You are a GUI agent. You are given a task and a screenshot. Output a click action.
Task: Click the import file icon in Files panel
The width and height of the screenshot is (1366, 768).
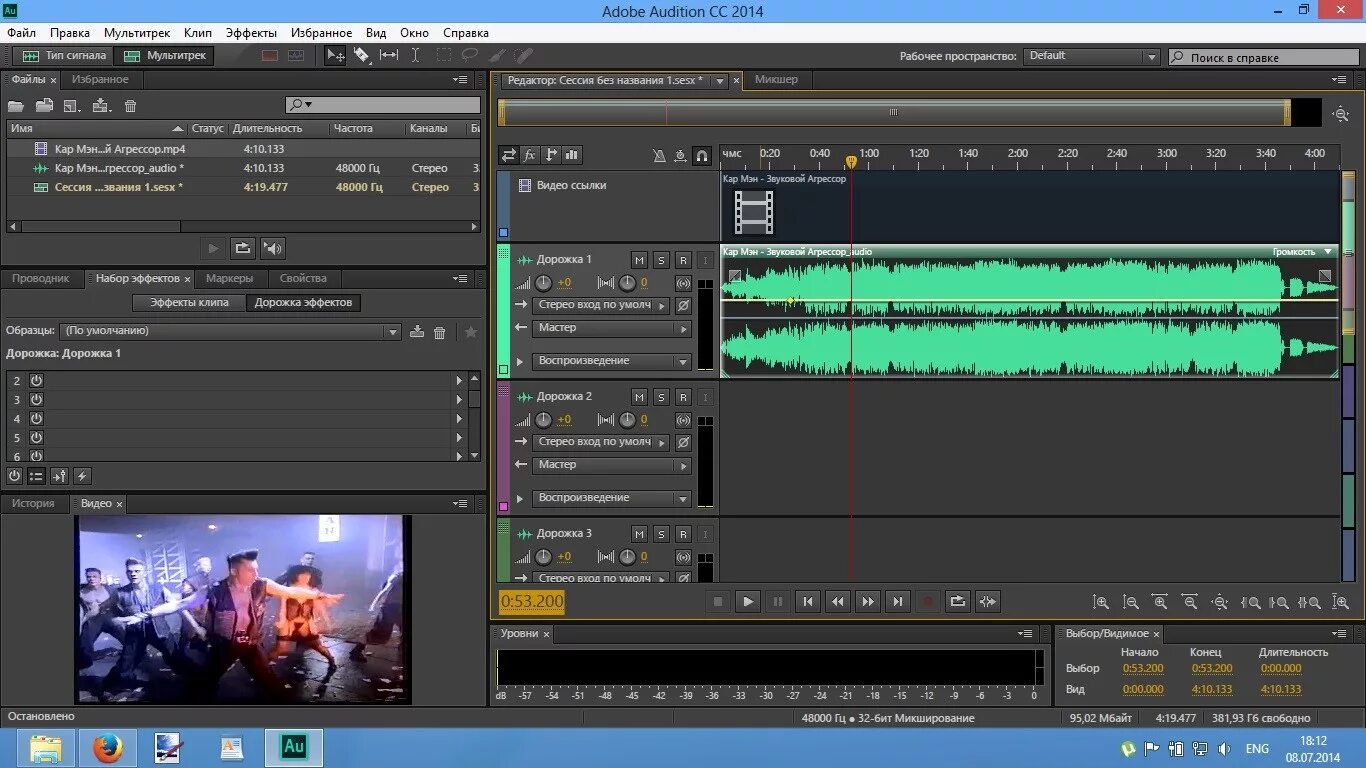[44, 105]
